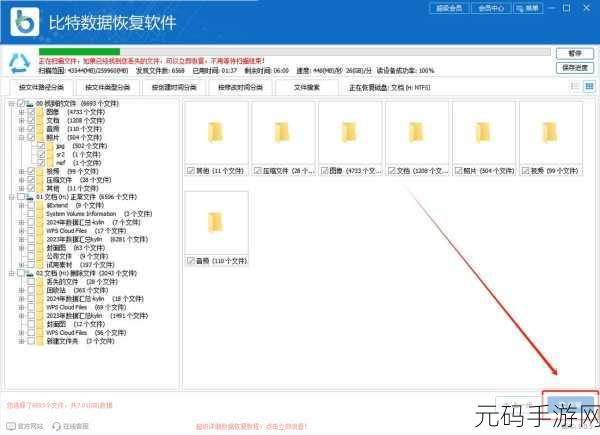Open the 音频 (110个文件) folder thumbnail
Viewport: 600px width, 435px height.
(216, 223)
